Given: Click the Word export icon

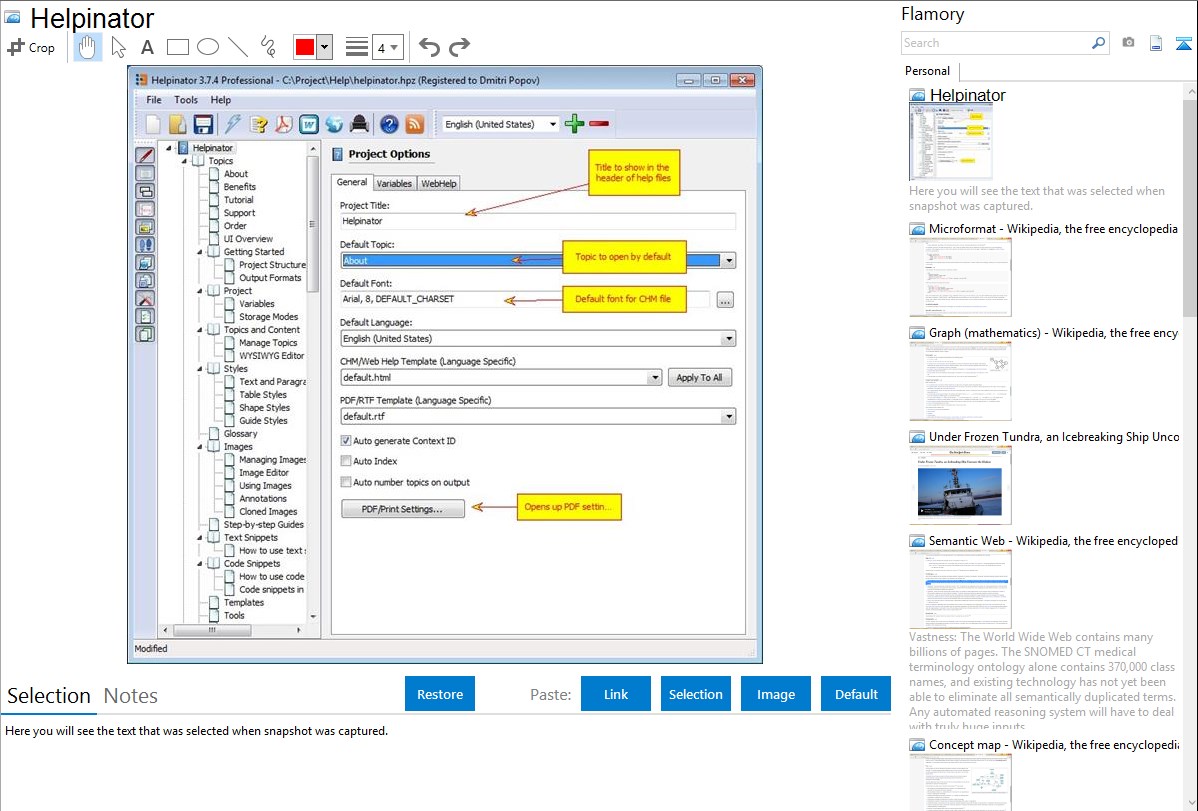Looking at the screenshot, I should coord(309,124).
